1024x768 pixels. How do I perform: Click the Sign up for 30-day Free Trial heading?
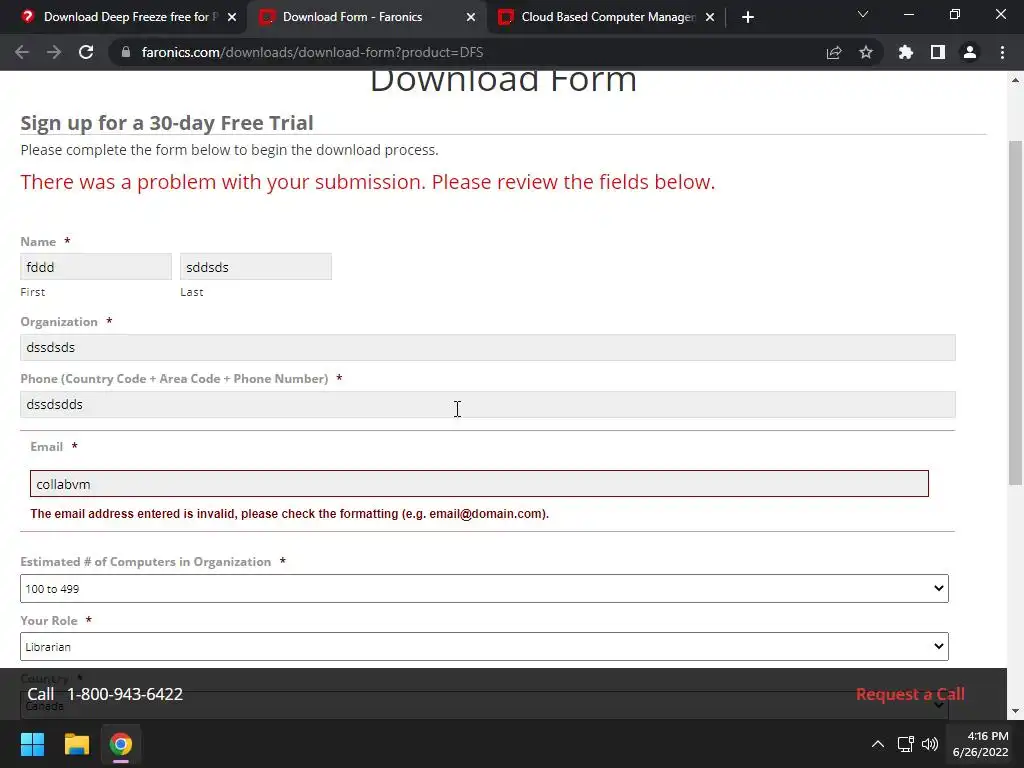(x=167, y=123)
